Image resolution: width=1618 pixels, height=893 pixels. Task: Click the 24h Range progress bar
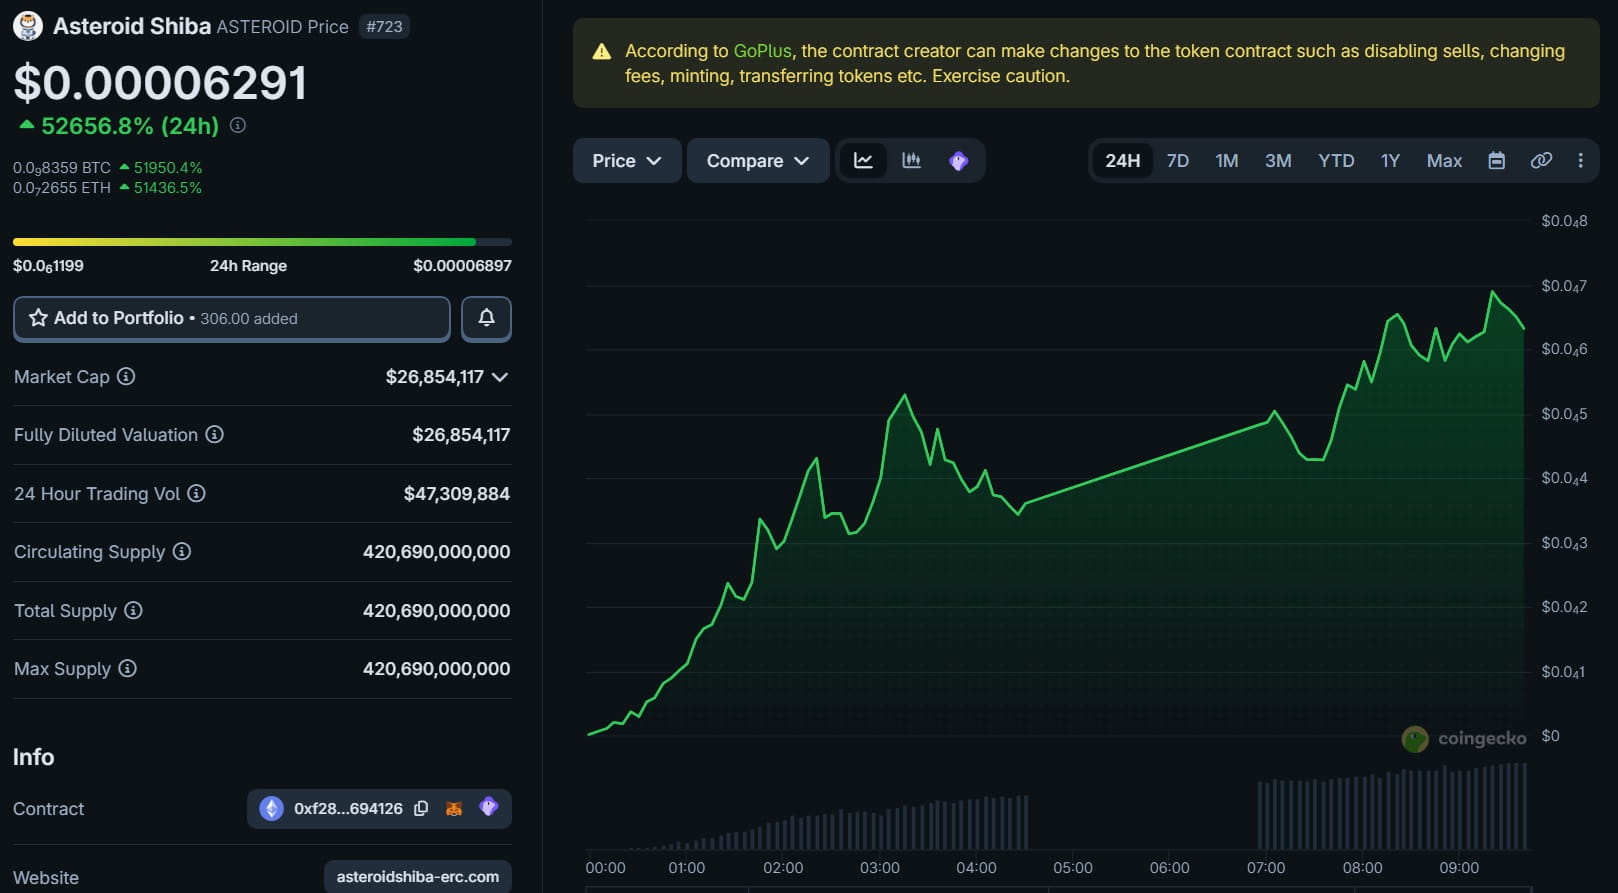262,242
